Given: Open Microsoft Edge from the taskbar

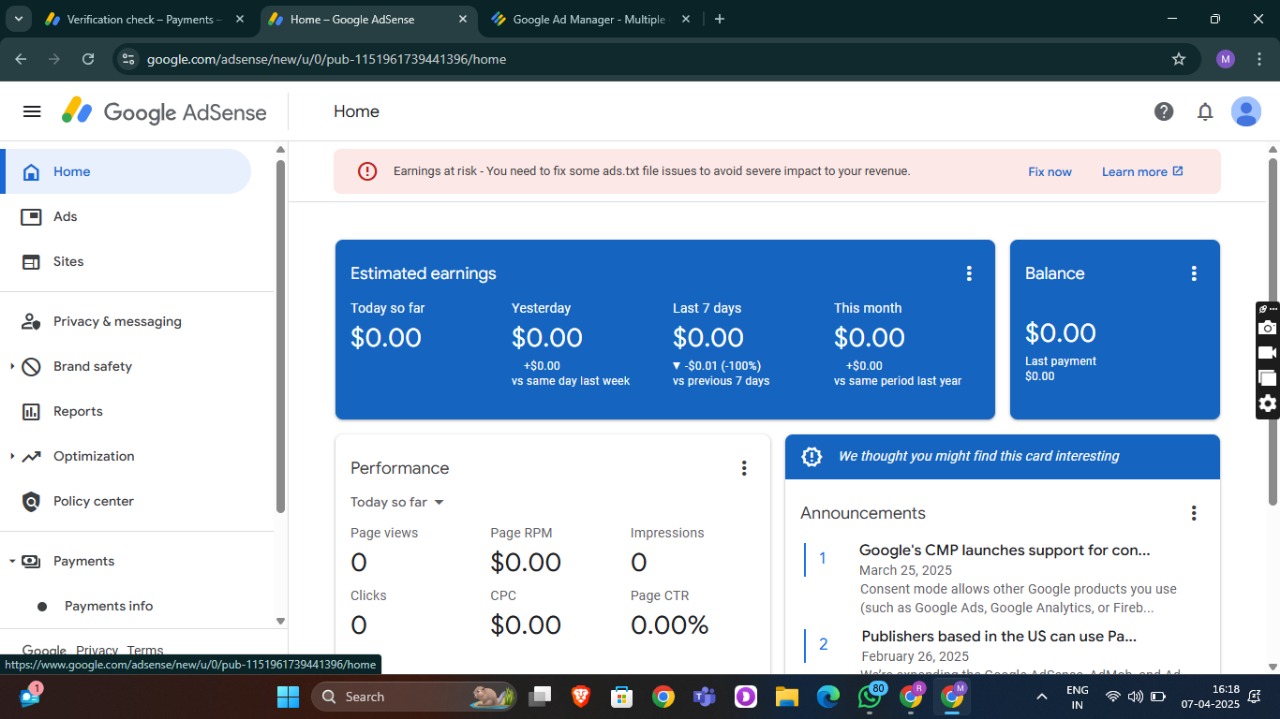Looking at the screenshot, I should pos(828,696).
